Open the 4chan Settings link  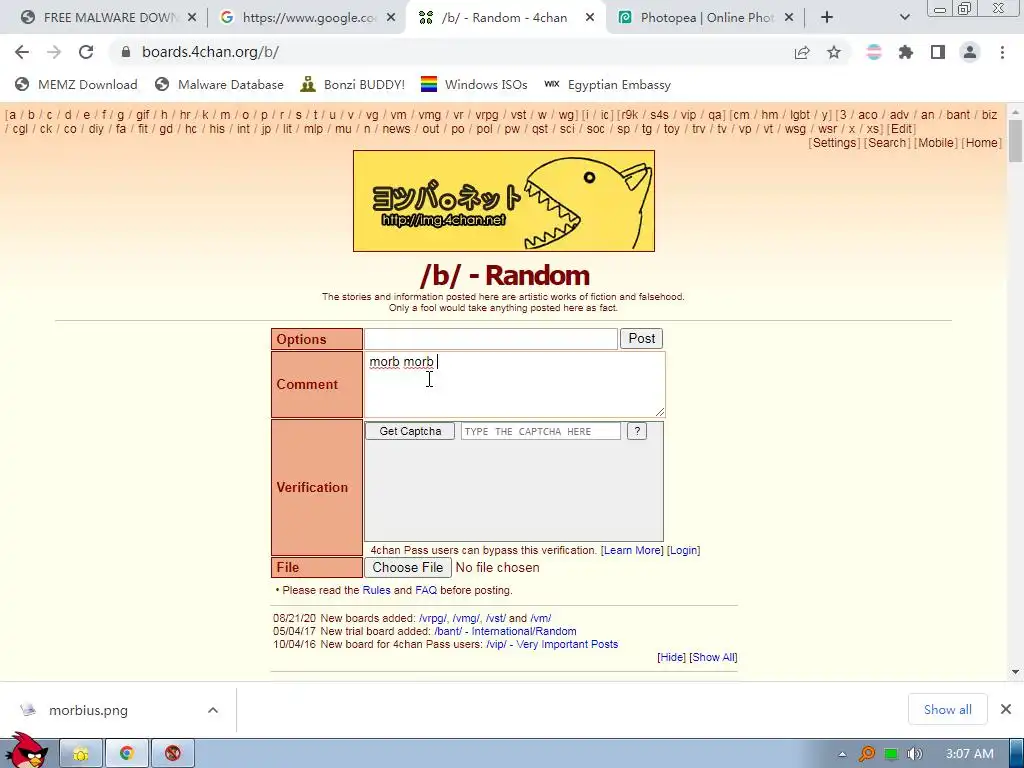[x=835, y=143]
